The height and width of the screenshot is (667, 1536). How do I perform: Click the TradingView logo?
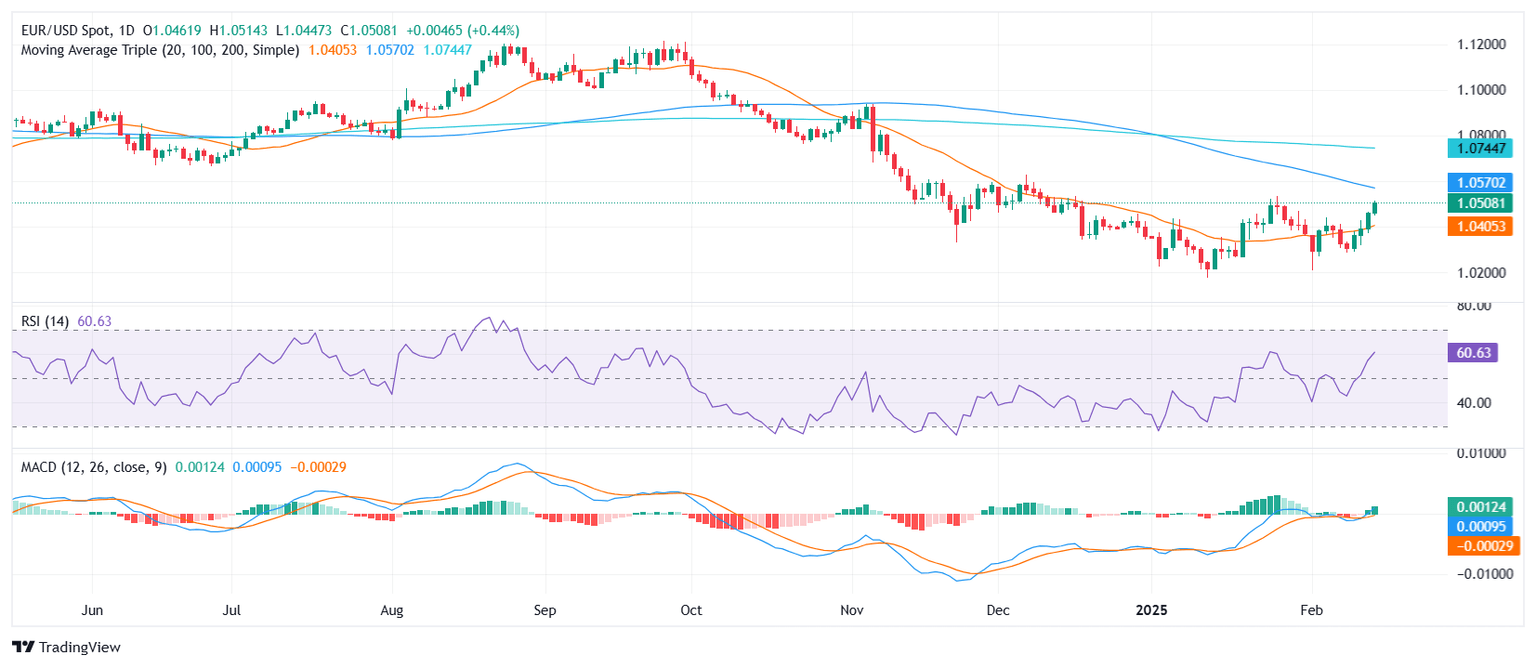(x=66, y=647)
